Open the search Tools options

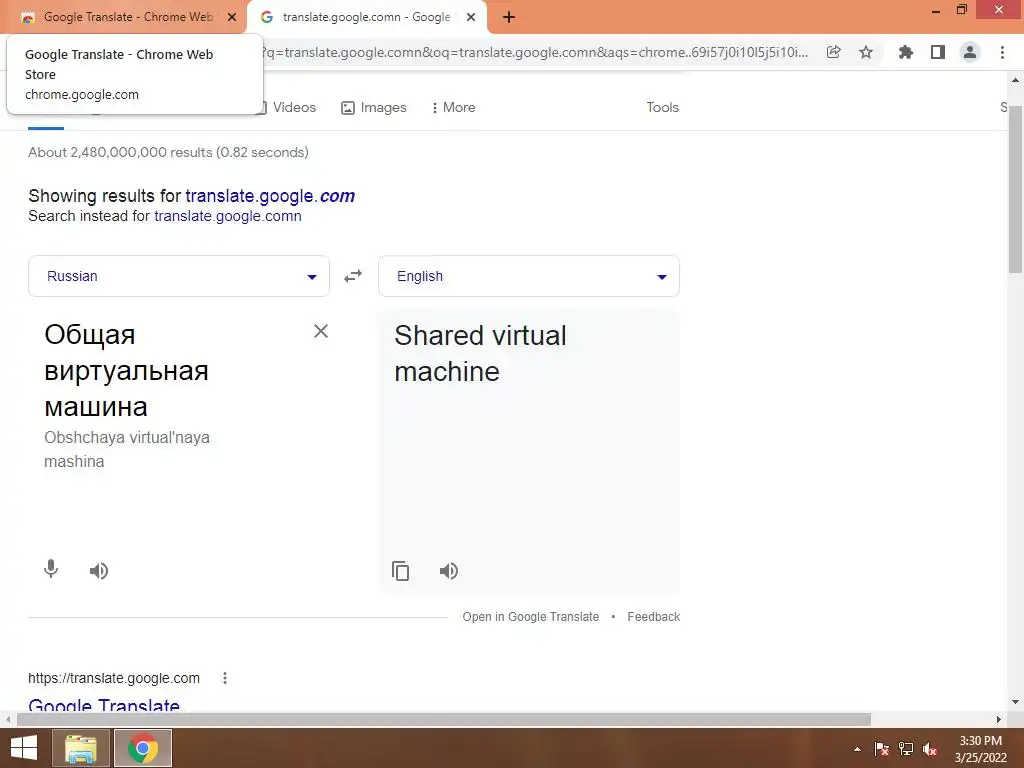pos(662,107)
